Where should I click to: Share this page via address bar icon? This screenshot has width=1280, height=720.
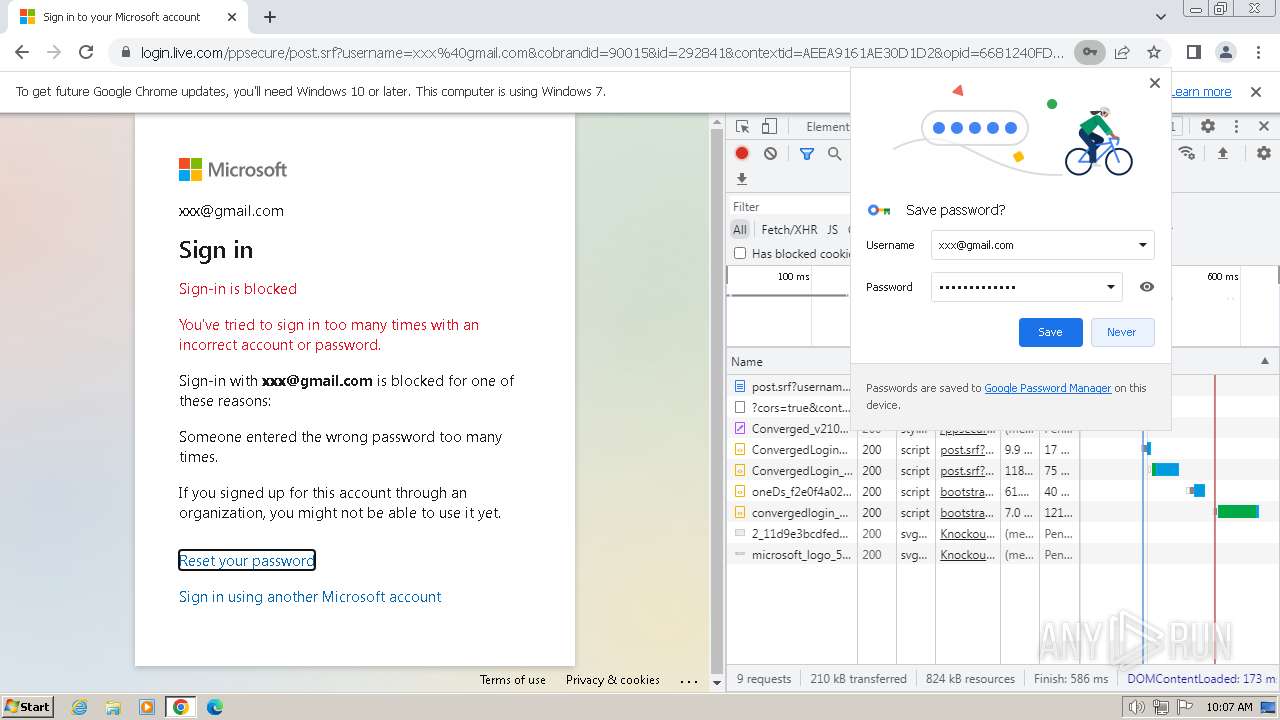tap(1122, 52)
